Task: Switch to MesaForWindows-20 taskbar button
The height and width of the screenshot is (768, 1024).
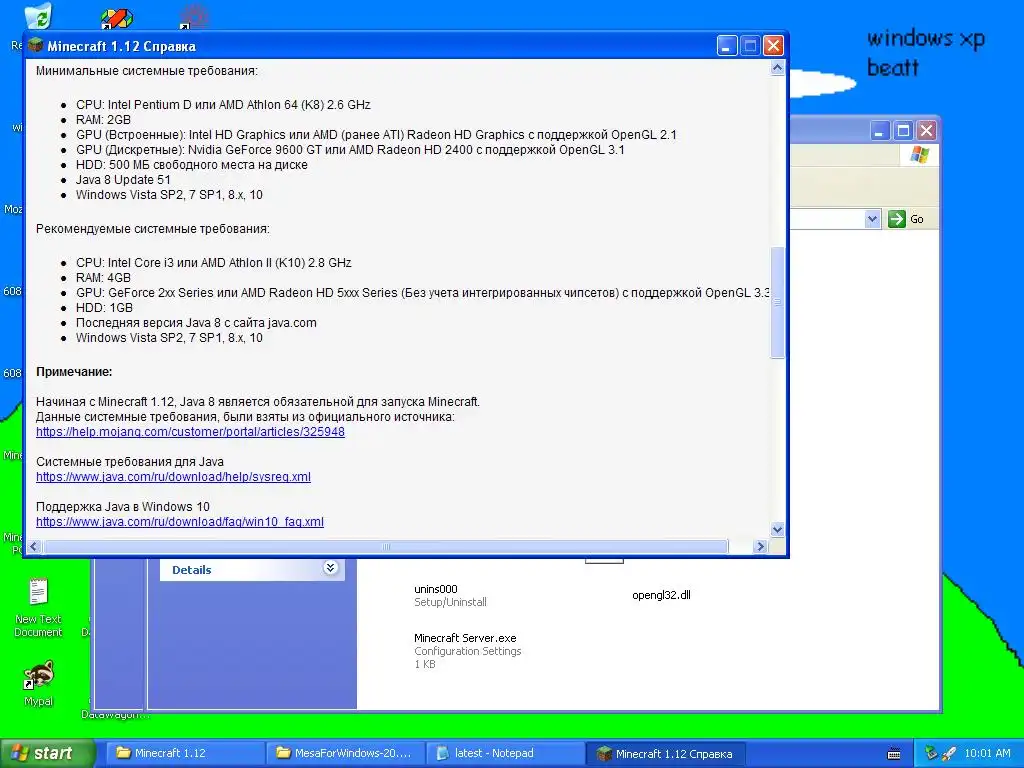Action: click(x=345, y=753)
